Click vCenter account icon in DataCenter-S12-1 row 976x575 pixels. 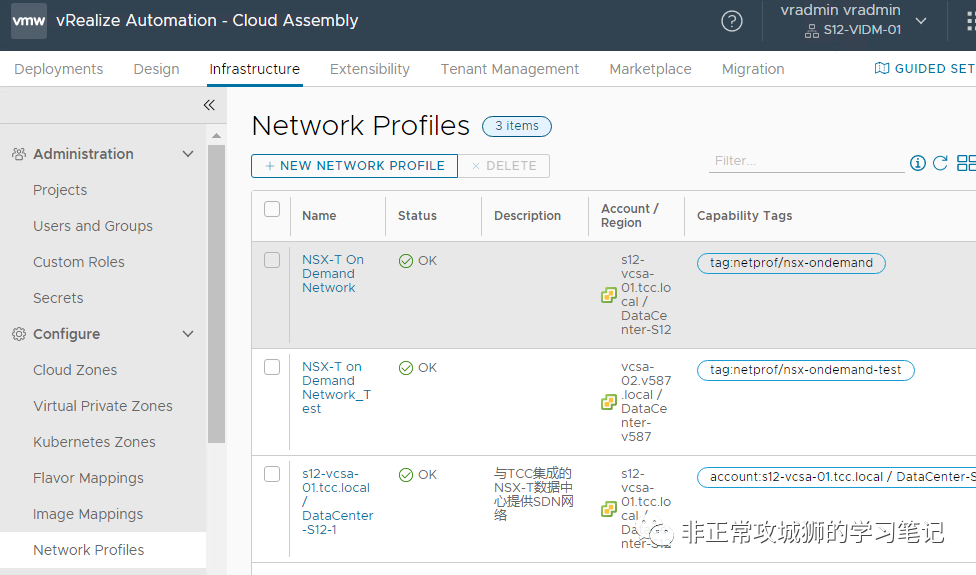(609, 509)
